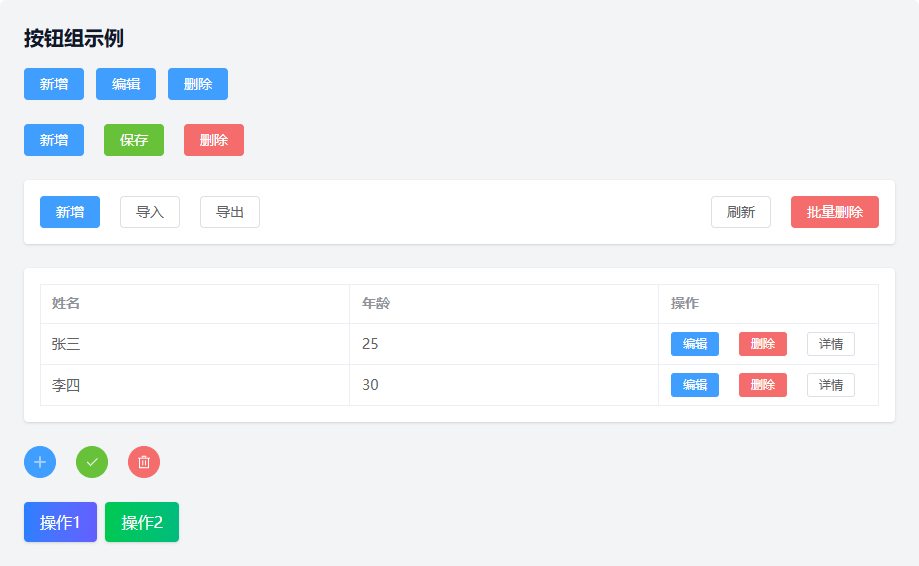Click 删除 in the 李四 row
Screen dimensions: 919x566
coord(763,385)
